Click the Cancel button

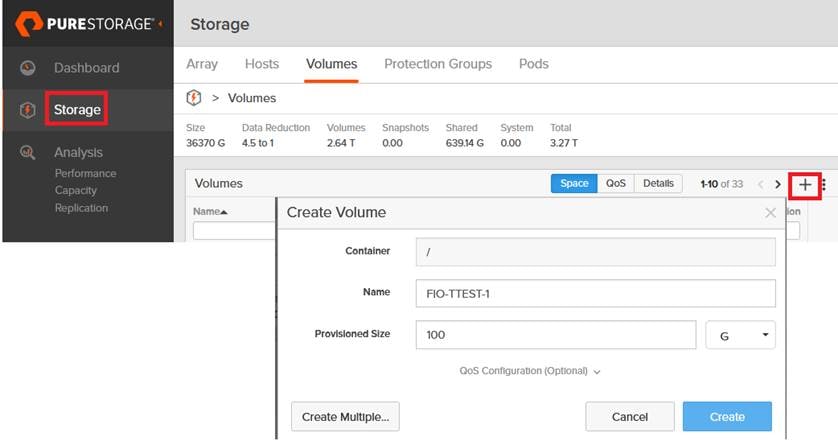pyautogui.click(x=630, y=417)
